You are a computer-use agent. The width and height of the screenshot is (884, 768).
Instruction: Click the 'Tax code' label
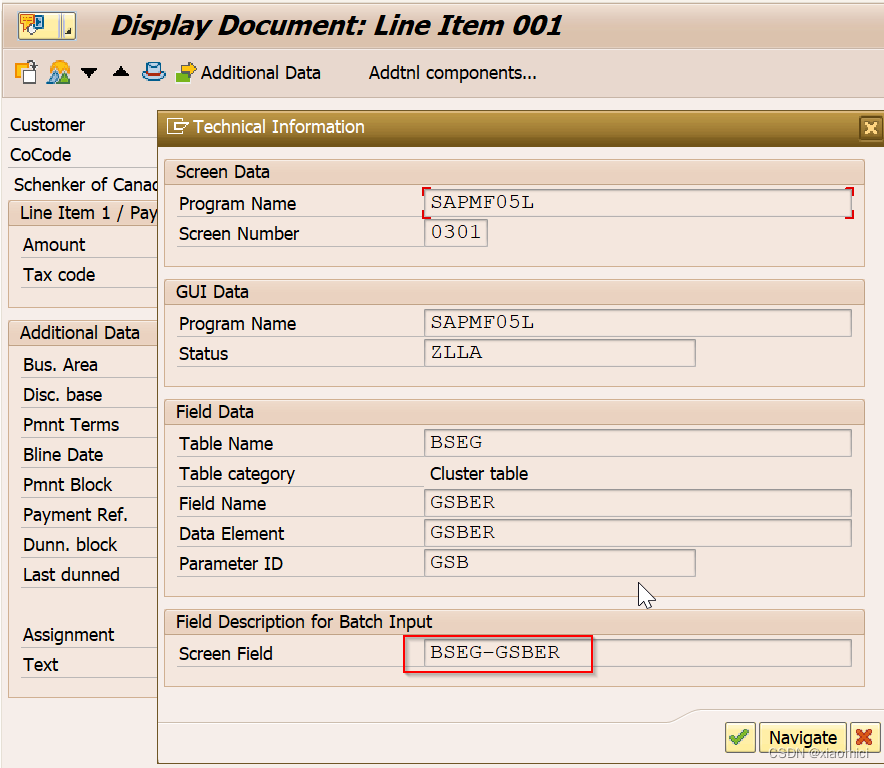tap(59, 275)
